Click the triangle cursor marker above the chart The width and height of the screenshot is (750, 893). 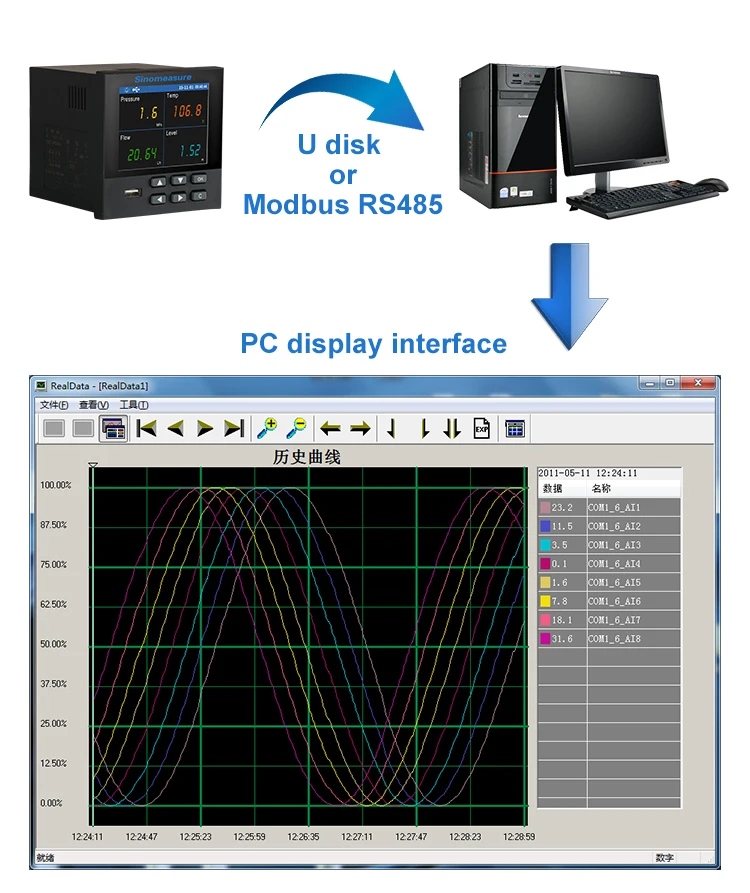coord(93,465)
